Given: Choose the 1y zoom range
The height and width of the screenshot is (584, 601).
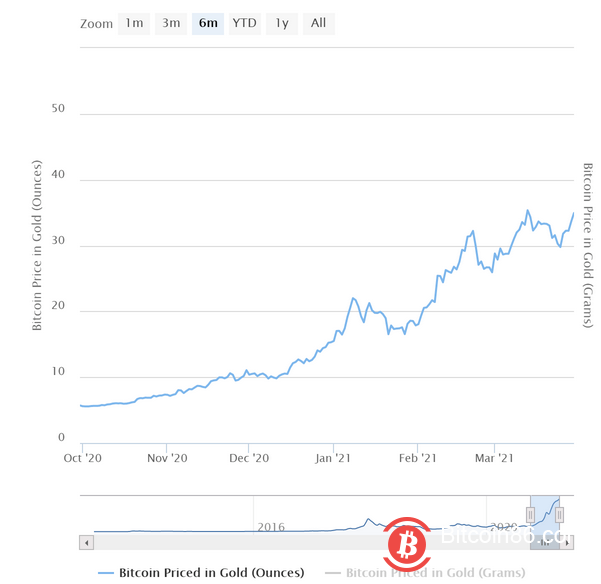Looking at the screenshot, I should click(x=282, y=23).
